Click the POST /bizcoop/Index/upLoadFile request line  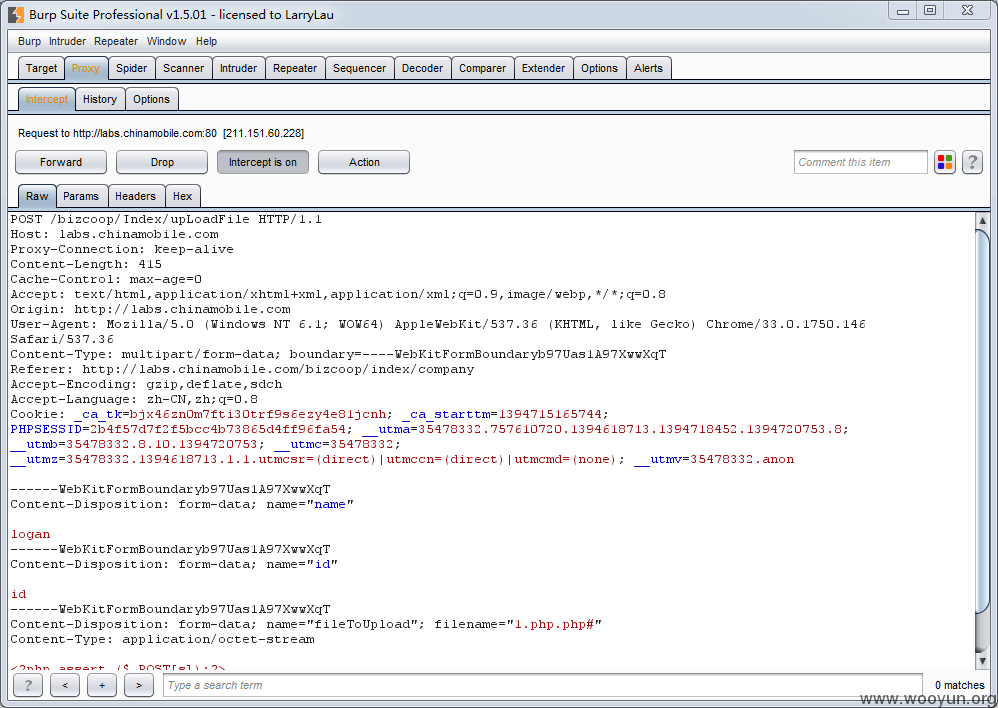pos(166,219)
